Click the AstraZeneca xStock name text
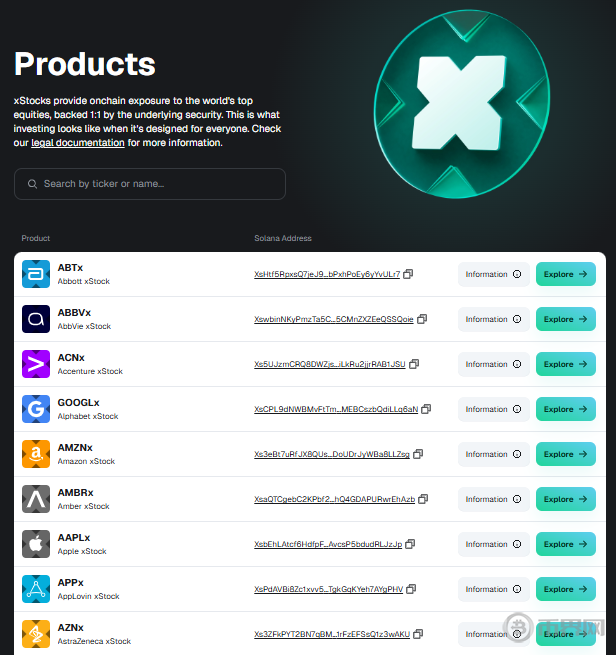The width and height of the screenshot is (616, 655). coord(94,641)
